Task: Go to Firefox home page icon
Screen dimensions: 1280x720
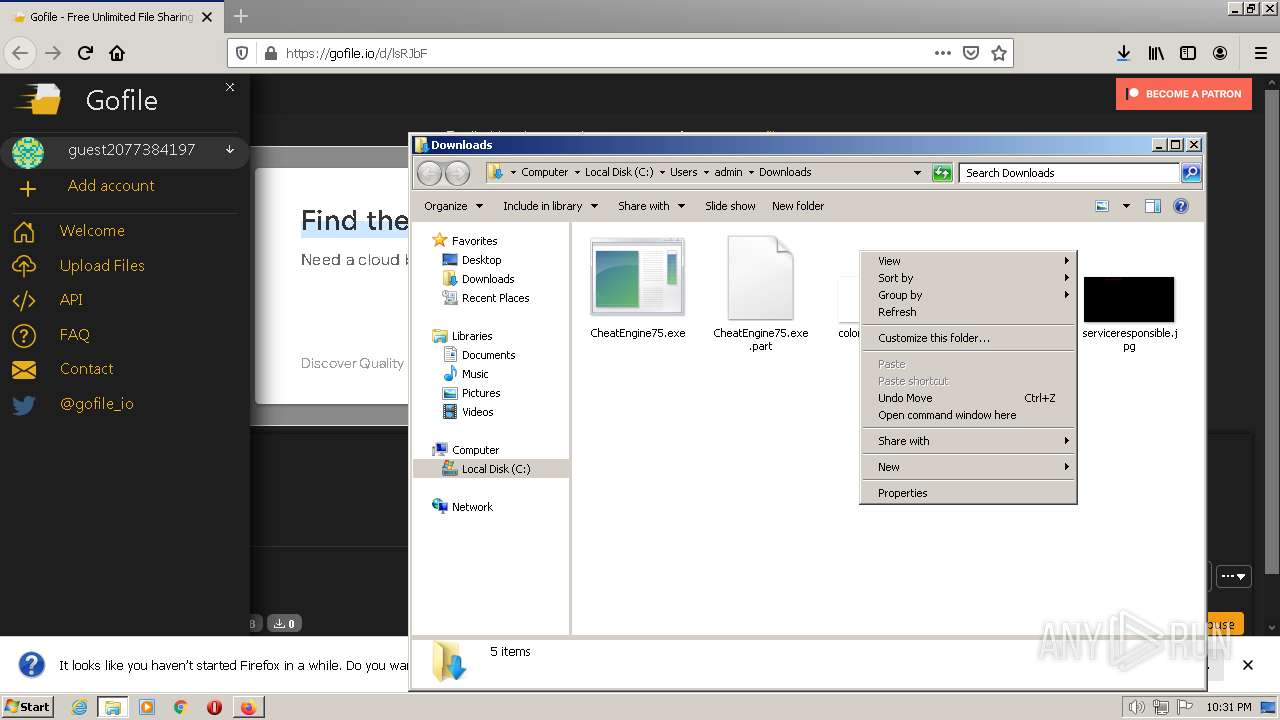Action: [x=117, y=53]
